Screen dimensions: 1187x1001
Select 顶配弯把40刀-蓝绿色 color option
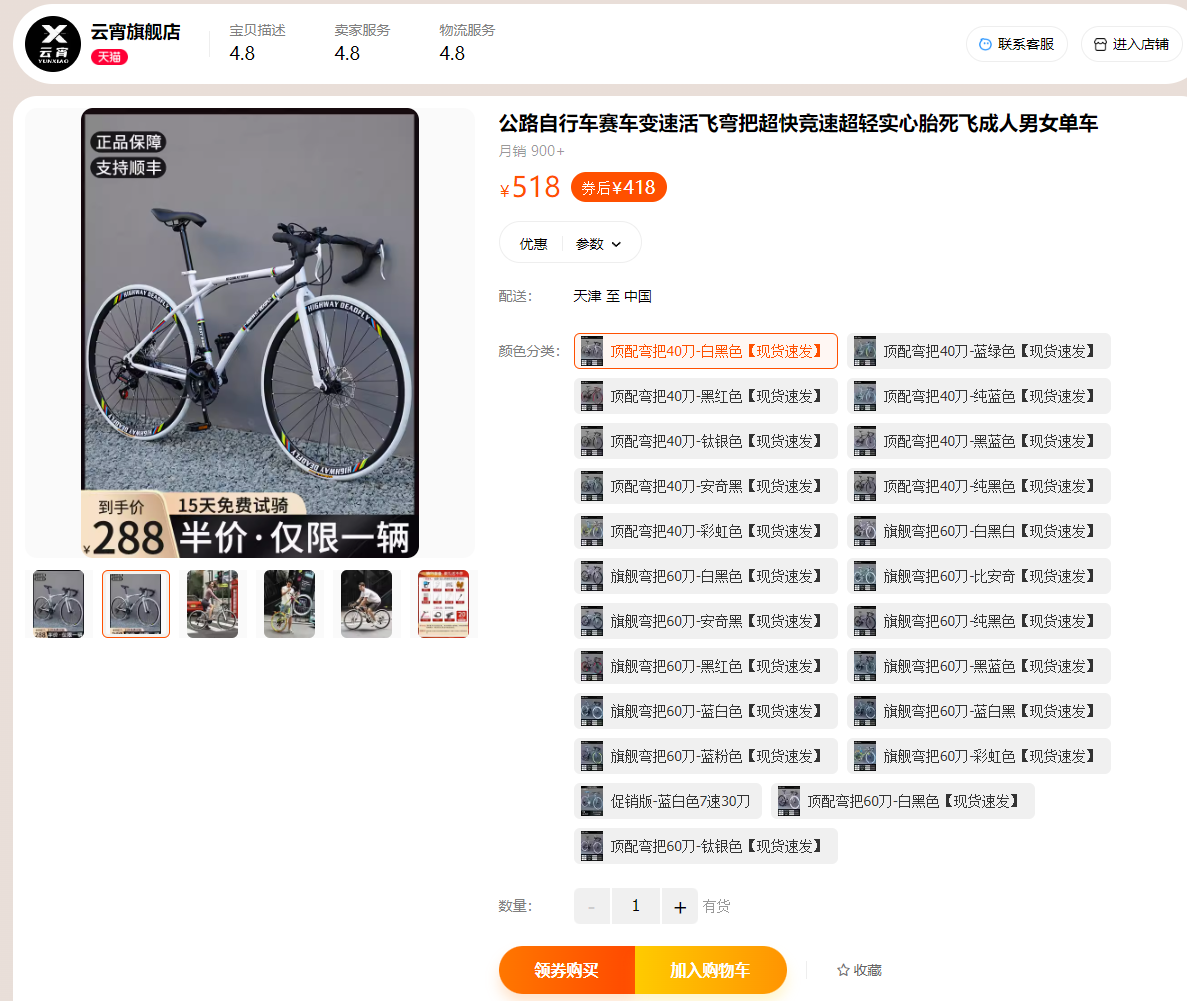[x=978, y=351]
